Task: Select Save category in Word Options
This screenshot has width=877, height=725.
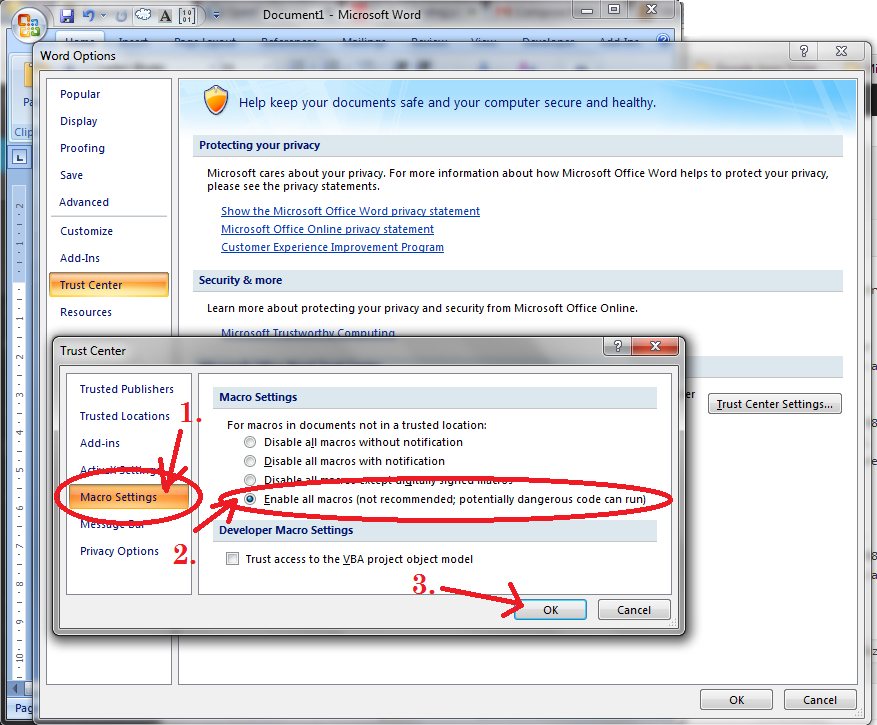Action: coord(71,175)
